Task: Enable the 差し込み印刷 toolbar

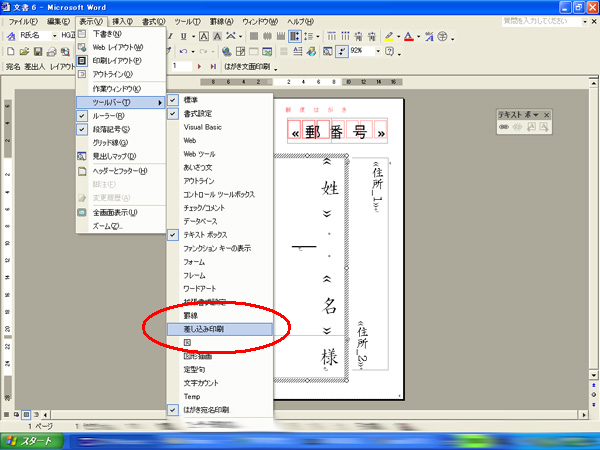Action: (220, 329)
